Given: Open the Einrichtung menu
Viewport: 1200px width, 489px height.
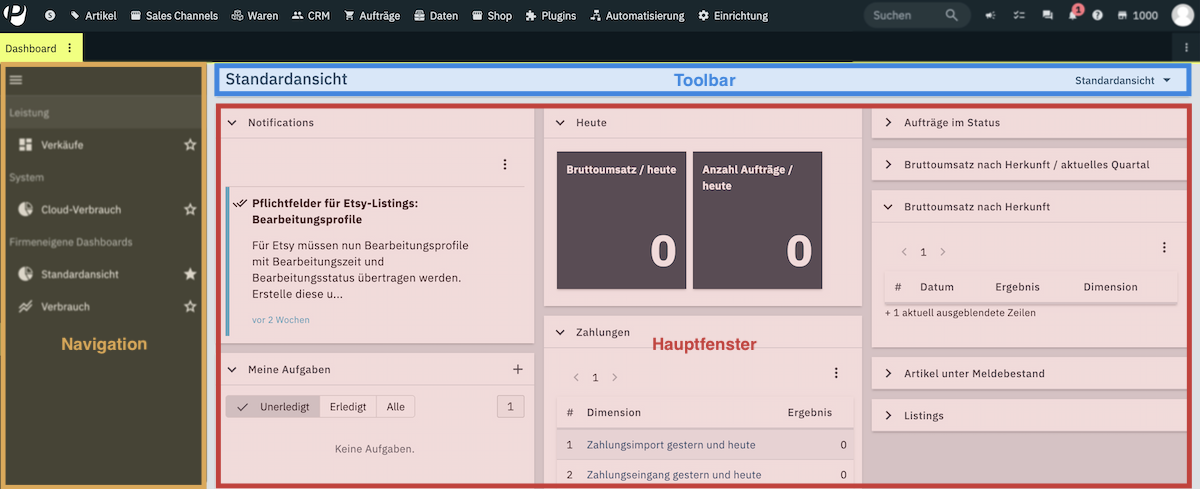Looking at the screenshot, I should 733,16.
